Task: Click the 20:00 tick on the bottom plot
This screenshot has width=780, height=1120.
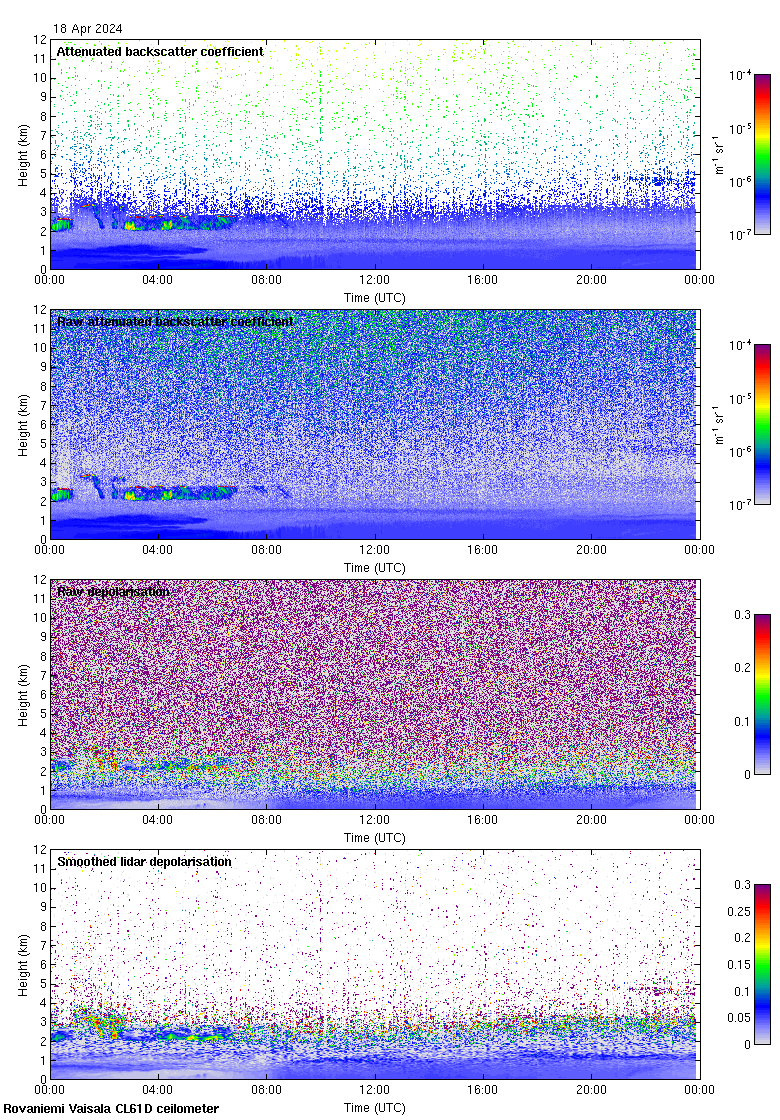Action: [x=591, y=1091]
